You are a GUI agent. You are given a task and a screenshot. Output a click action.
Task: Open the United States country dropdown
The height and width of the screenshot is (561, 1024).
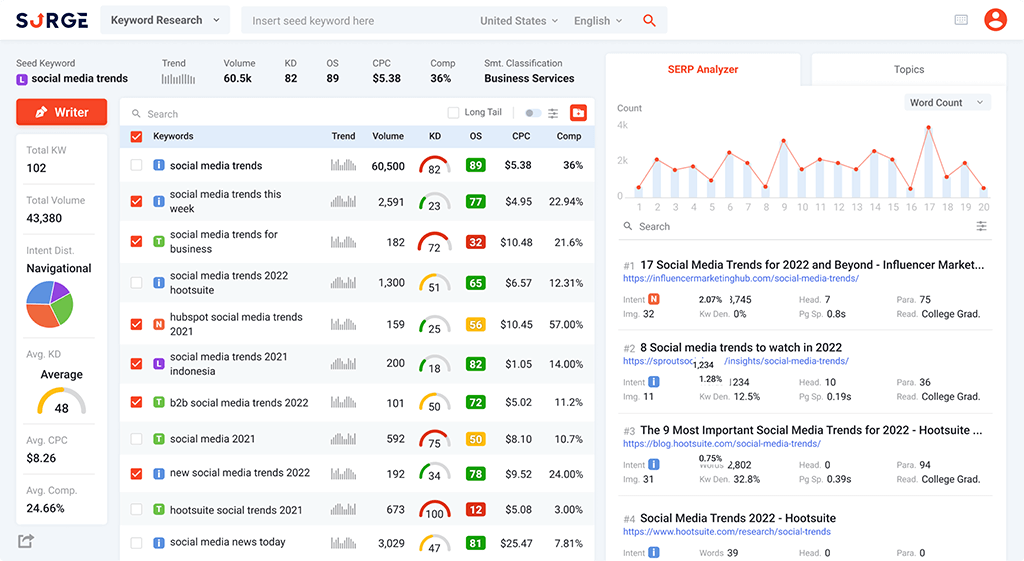click(519, 21)
